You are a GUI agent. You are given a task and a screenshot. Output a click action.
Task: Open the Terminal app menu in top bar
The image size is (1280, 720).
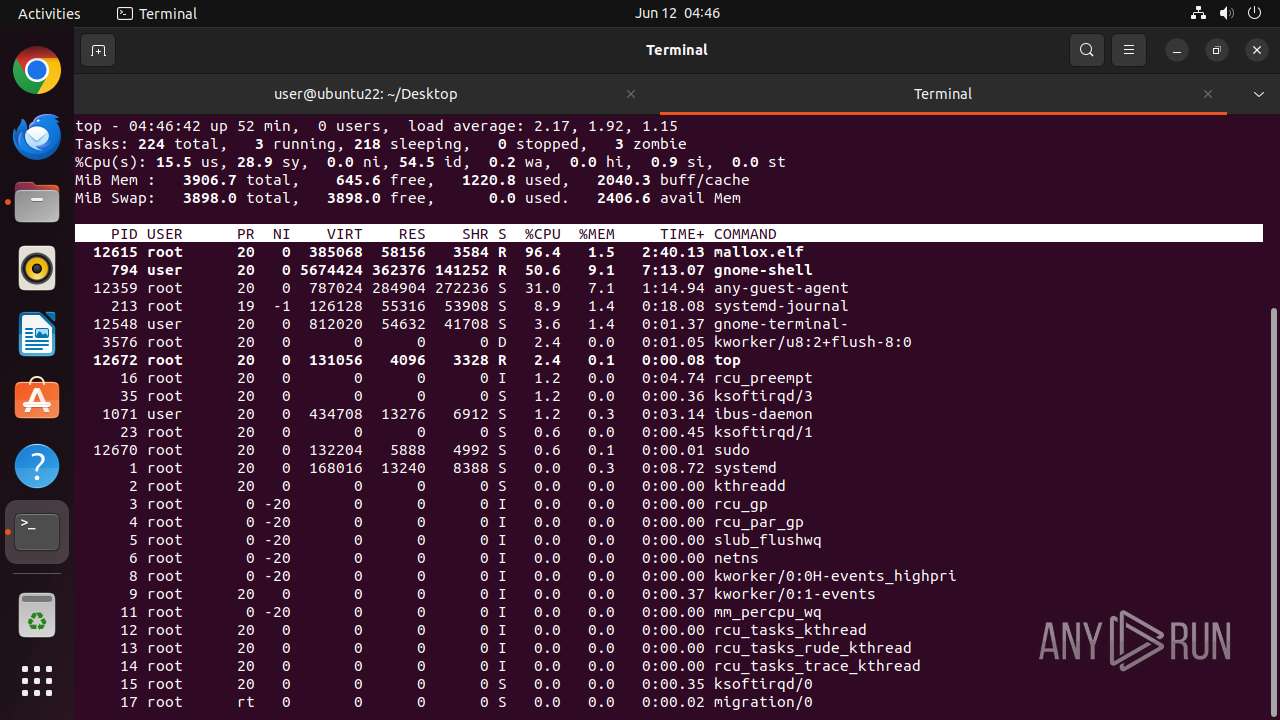coord(157,13)
